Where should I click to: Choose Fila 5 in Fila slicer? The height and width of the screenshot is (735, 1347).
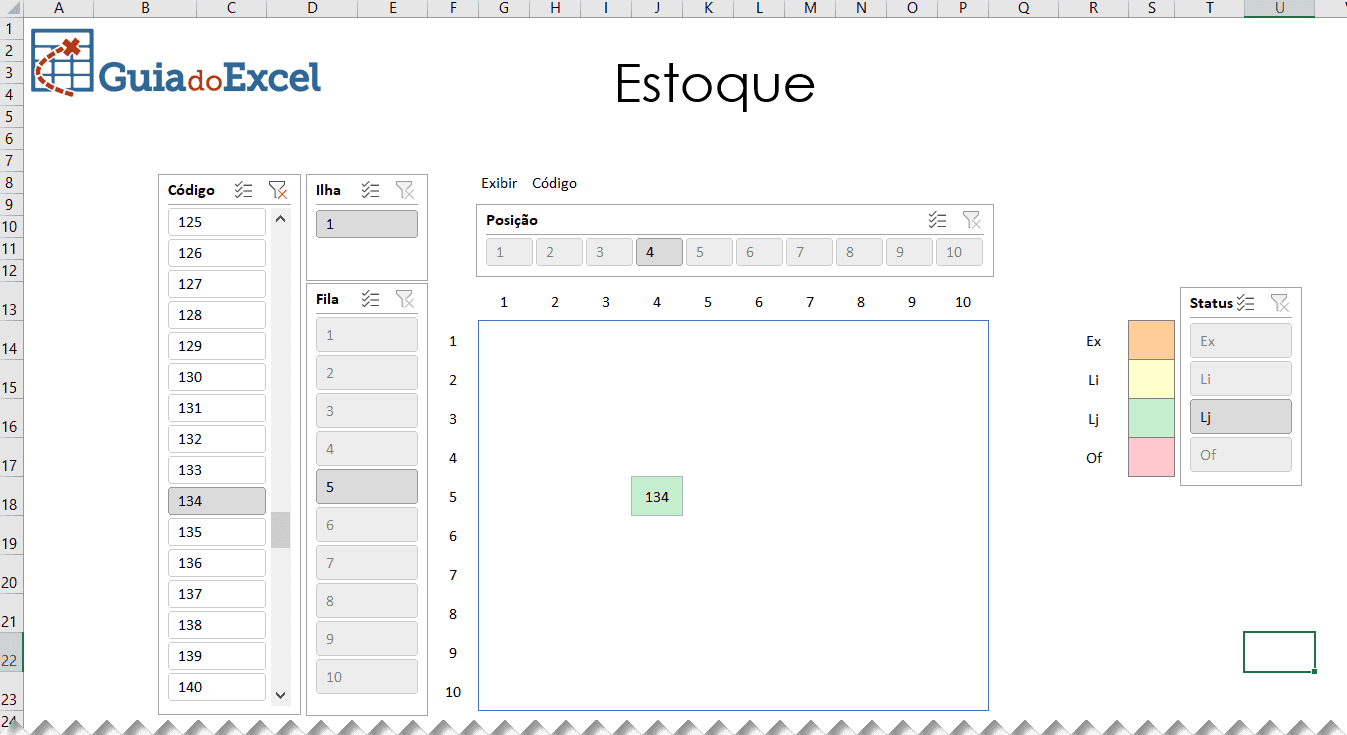(x=367, y=487)
